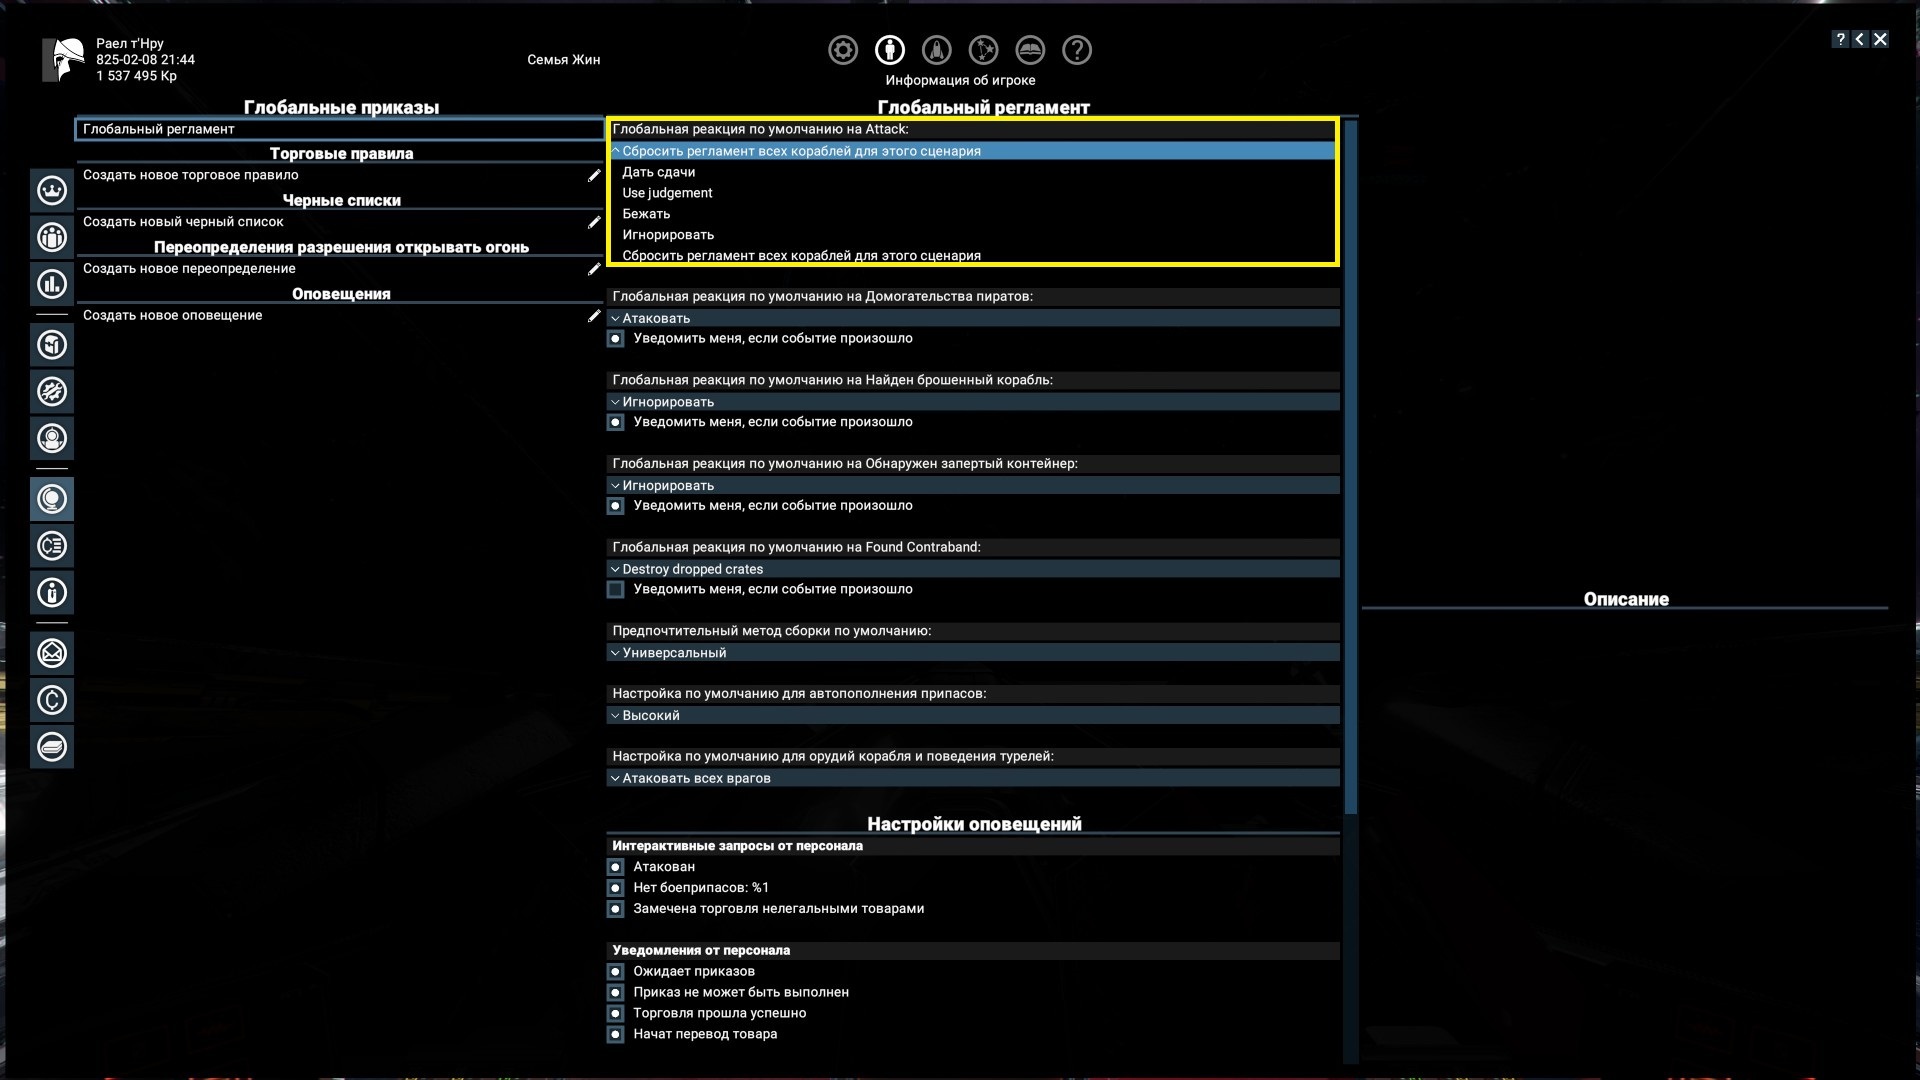Open abandoned ship Игнорировать dropdown
Viewport: 1920px width, 1080px height.
[972, 402]
